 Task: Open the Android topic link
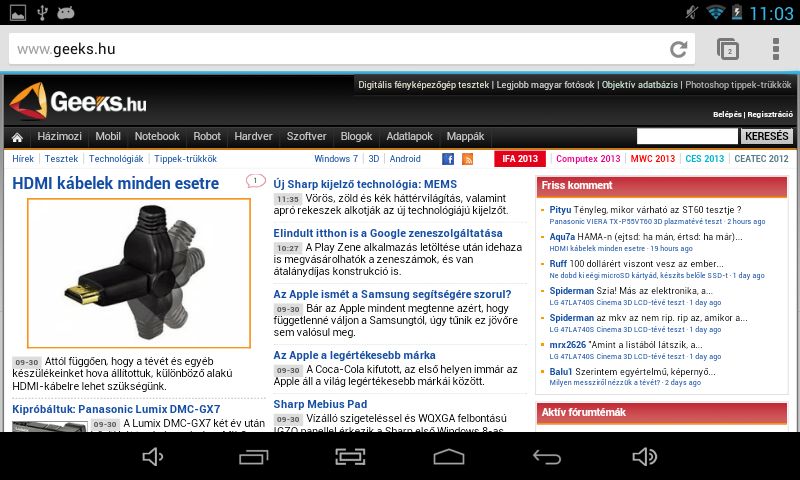[x=405, y=159]
